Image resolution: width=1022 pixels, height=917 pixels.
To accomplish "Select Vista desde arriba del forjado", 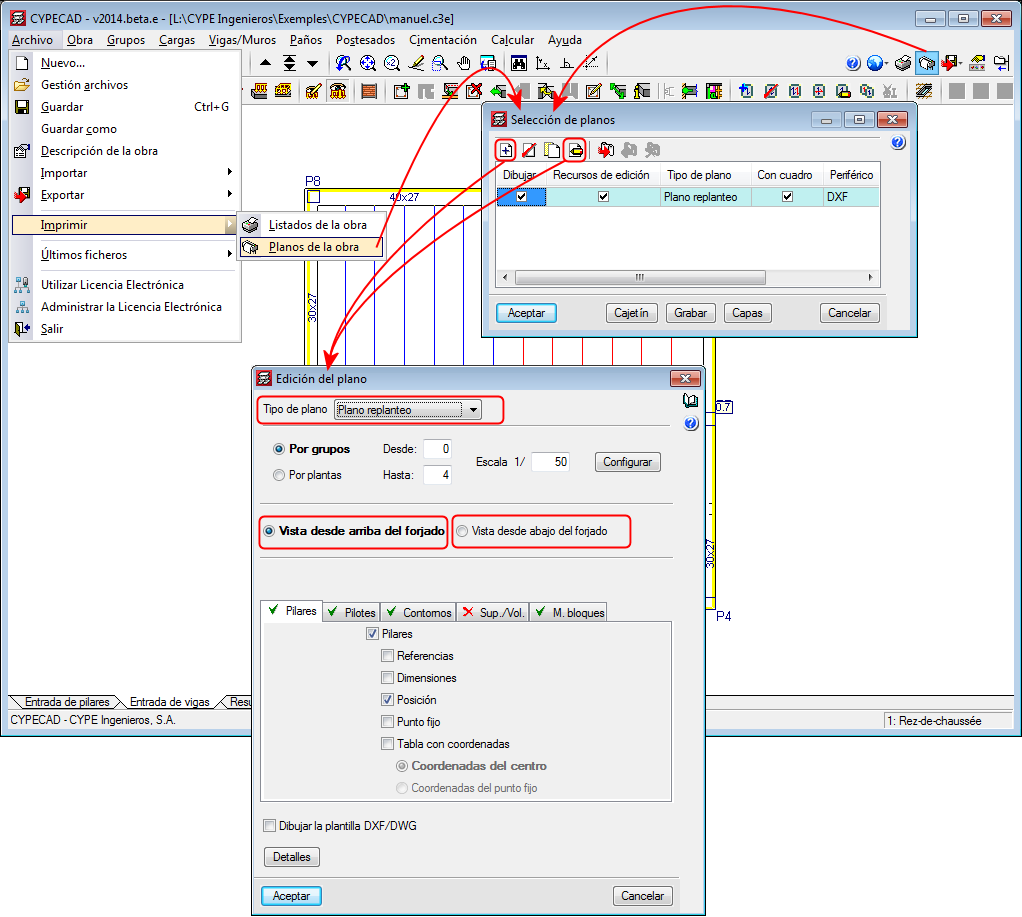I will tap(269, 531).
